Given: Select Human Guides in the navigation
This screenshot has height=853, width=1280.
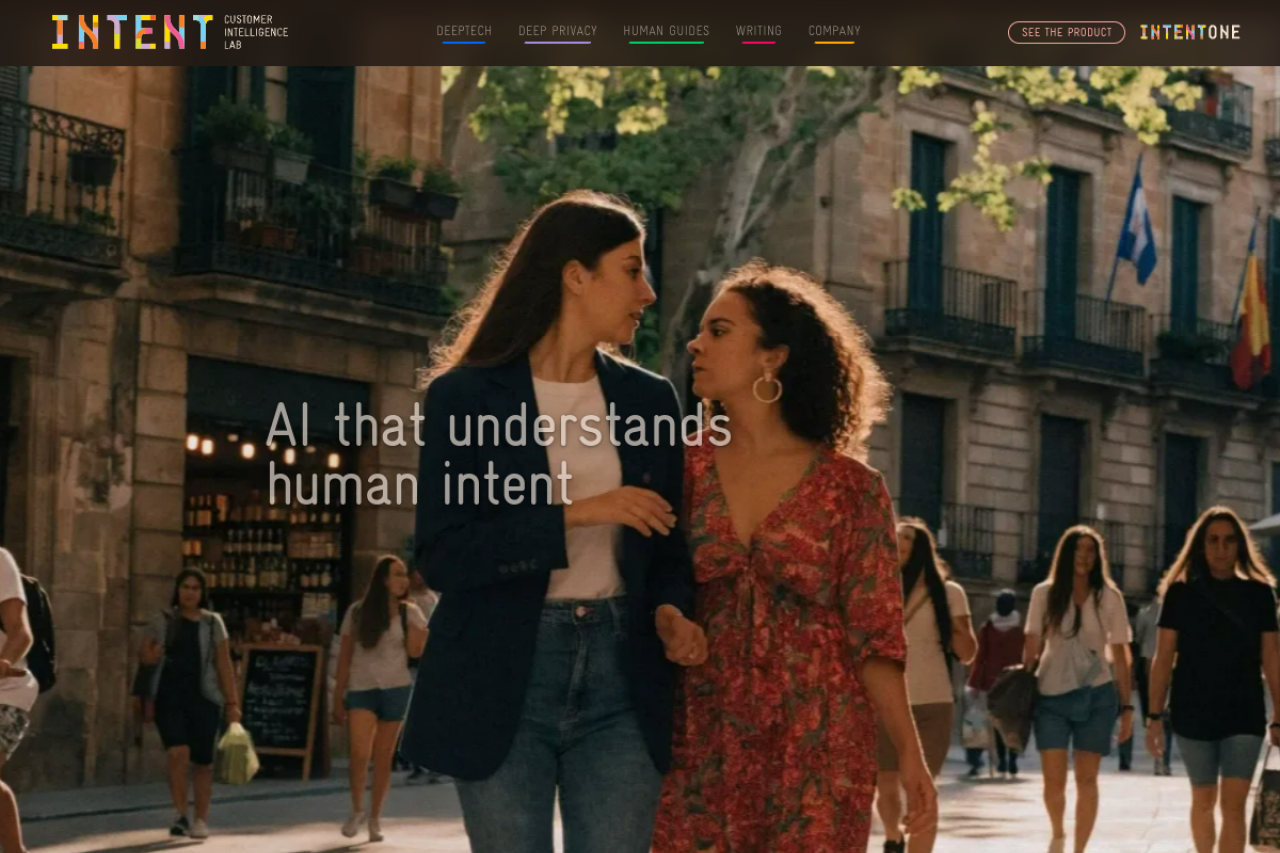Looking at the screenshot, I should coord(666,31).
